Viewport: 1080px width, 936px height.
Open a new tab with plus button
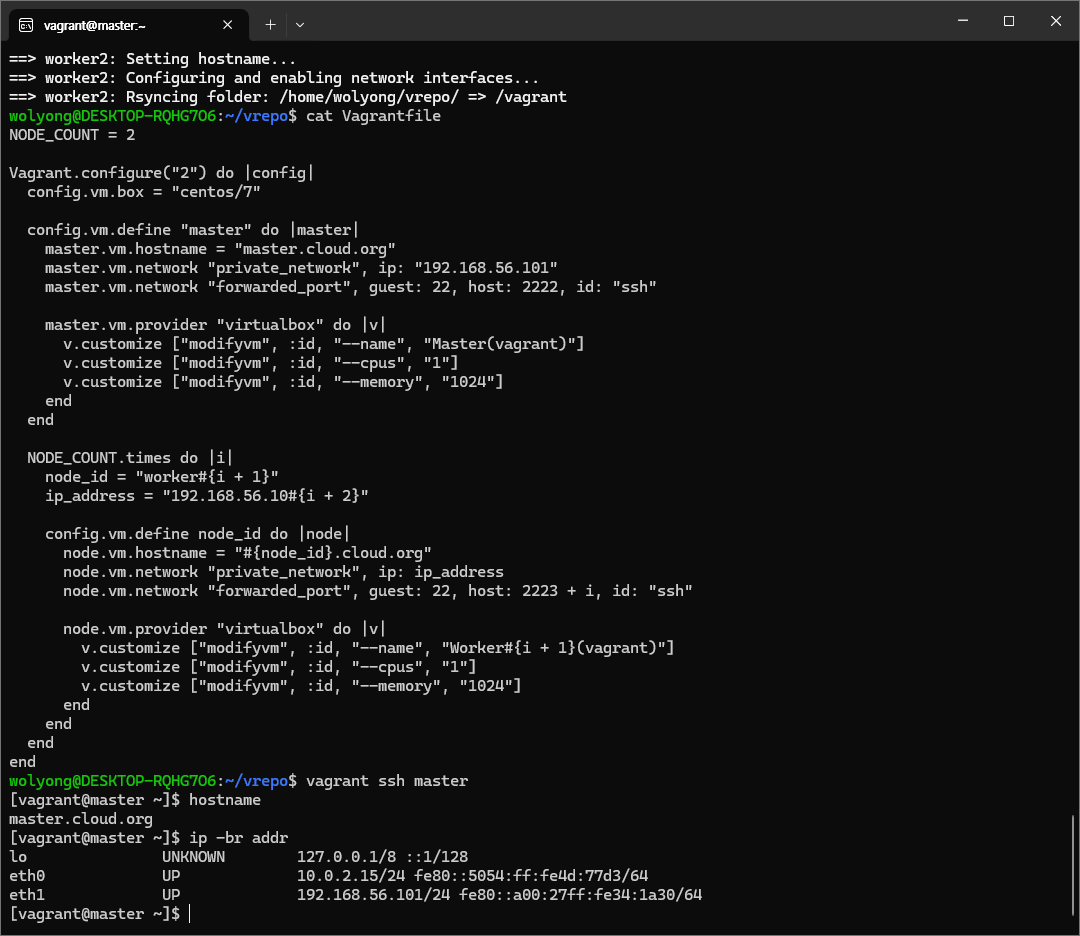pos(270,24)
